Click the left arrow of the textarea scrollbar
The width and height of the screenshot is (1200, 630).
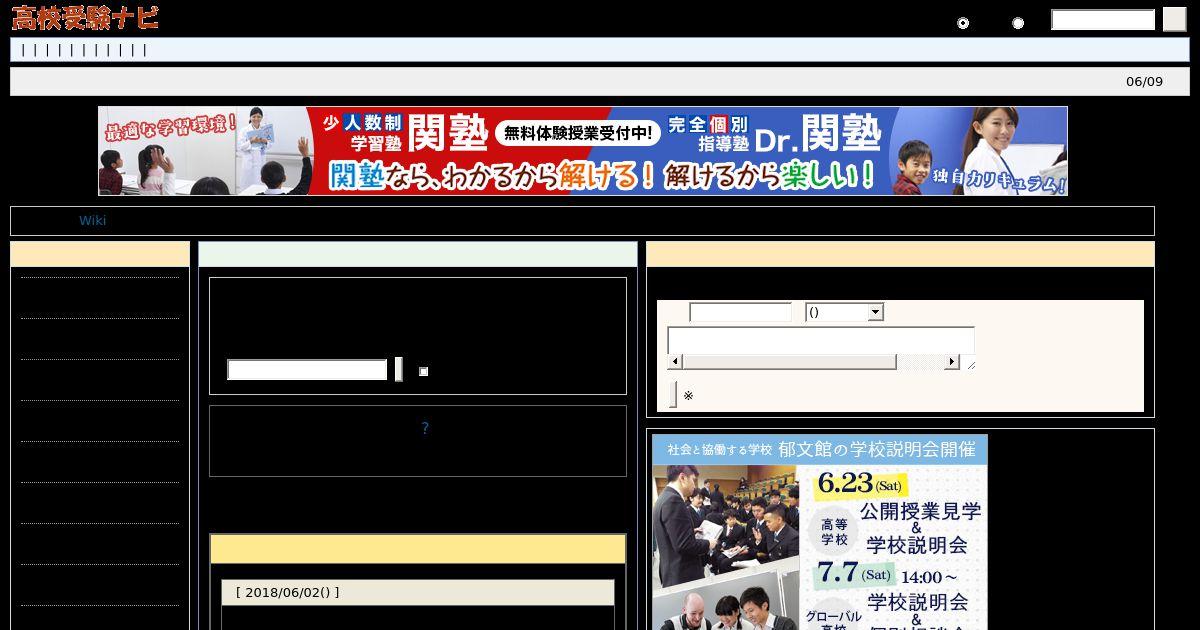click(675, 362)
